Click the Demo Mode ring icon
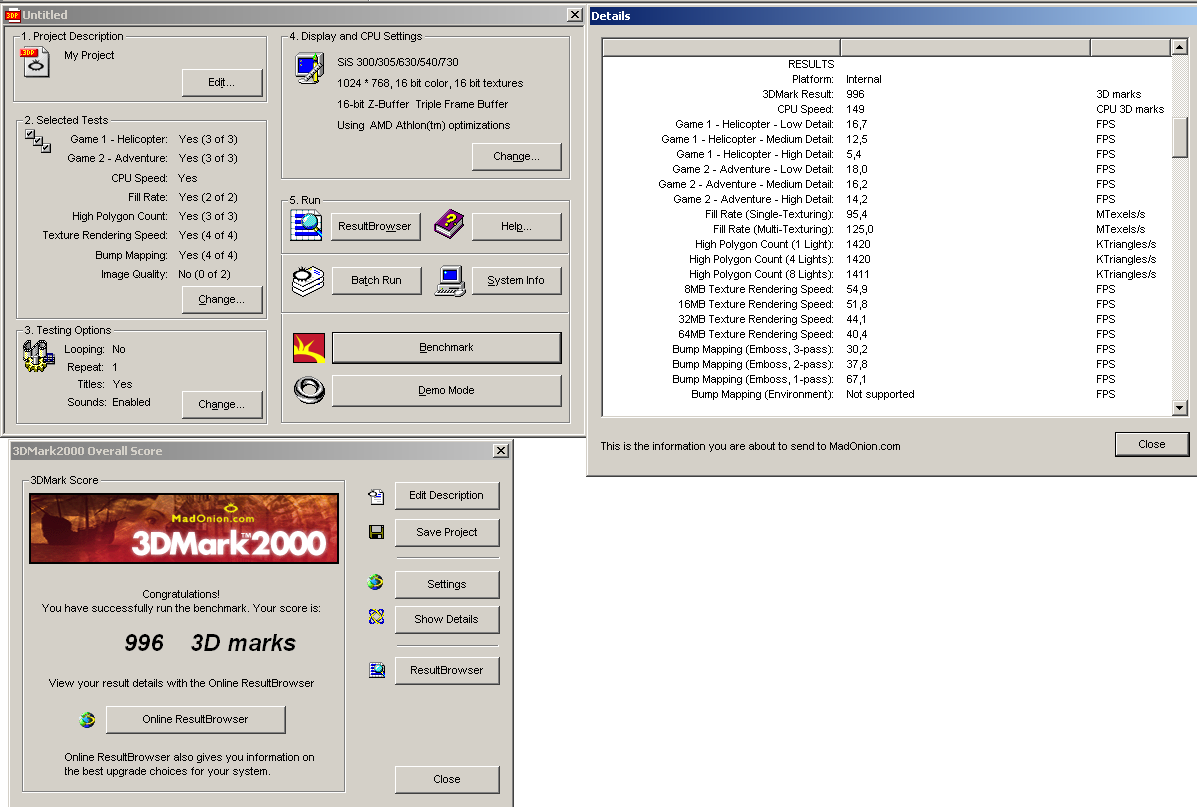This screenshot has width=1197, height=807. pyautogui.click(x=308, y=390)
